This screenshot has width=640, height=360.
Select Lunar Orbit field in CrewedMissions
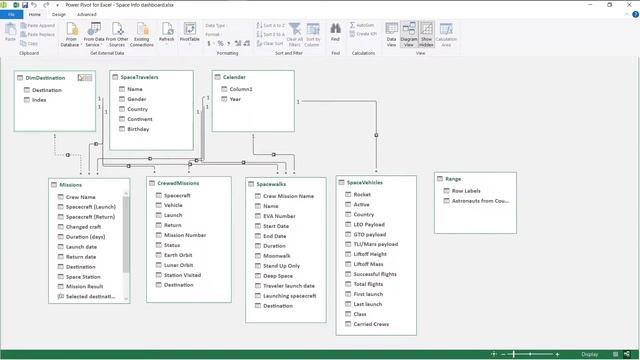[x=174, y=265]
